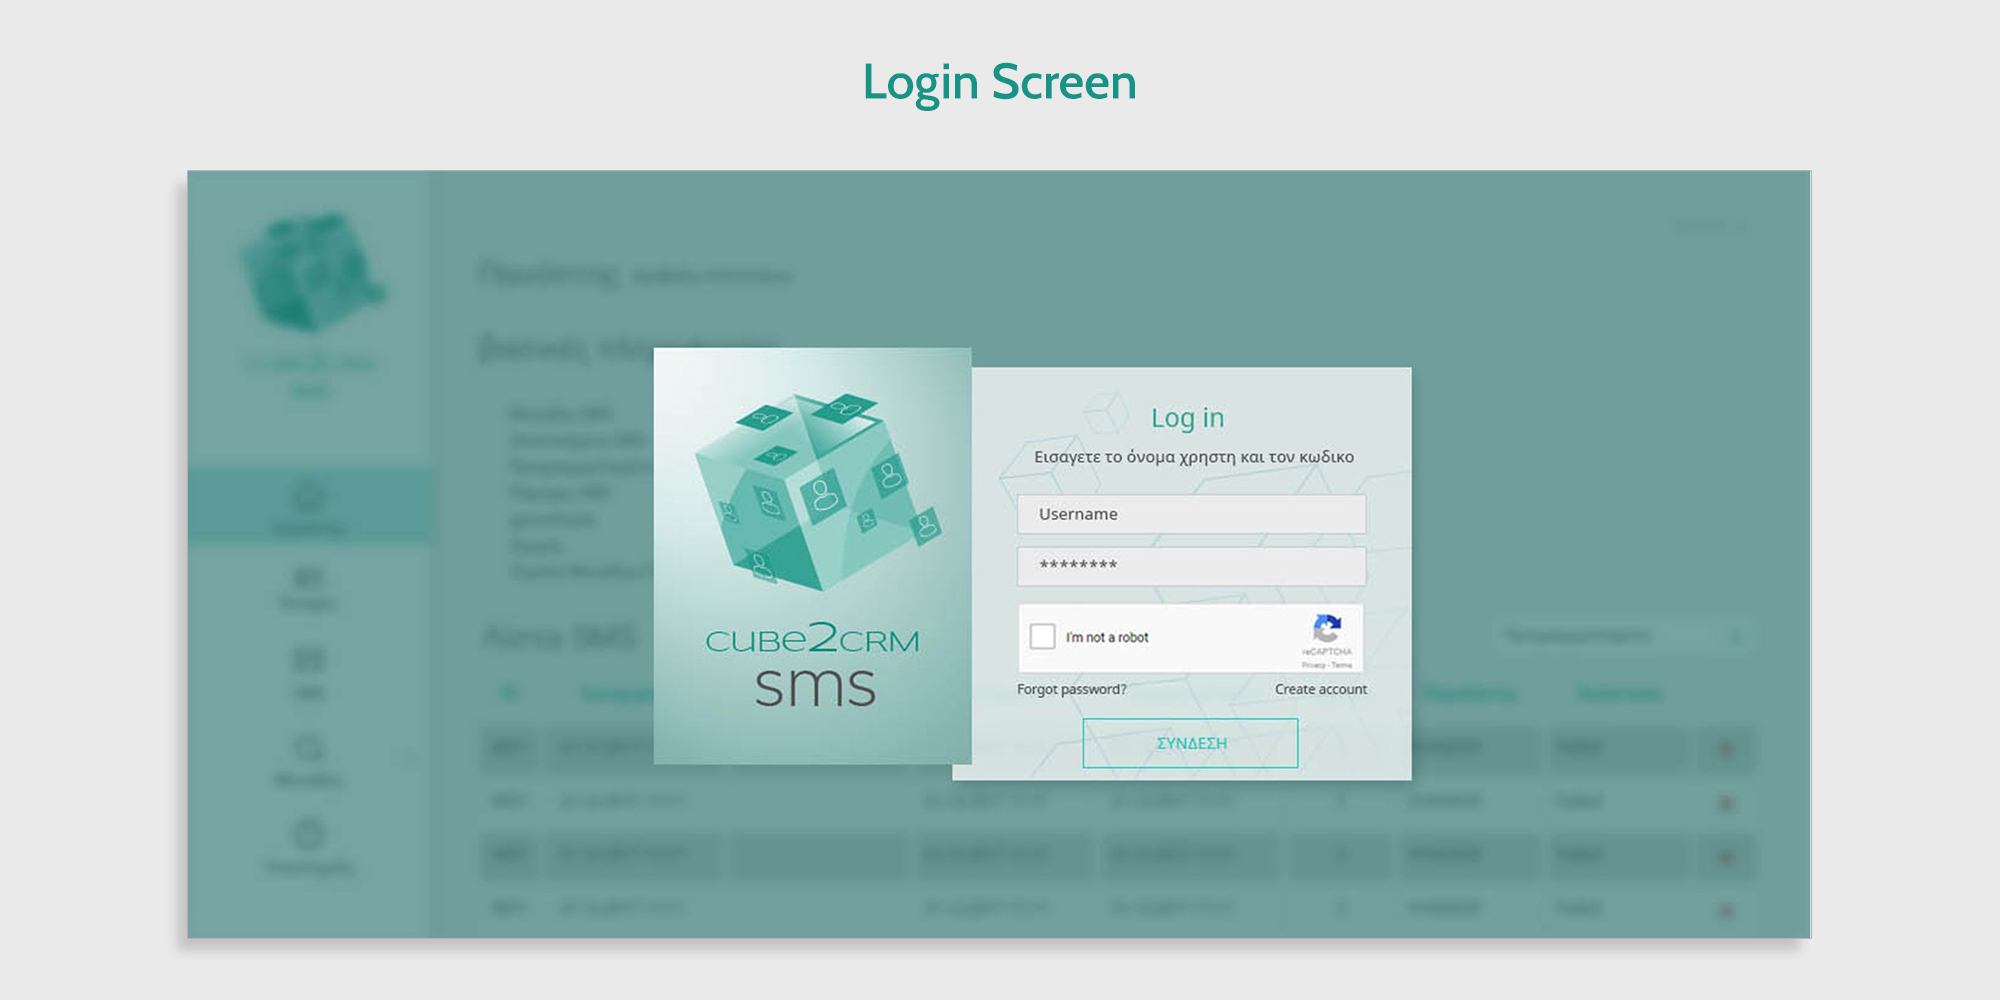2000x1000 pixels.
Task: Open the reCAPTCHA Privacy link
Action: tap(1313, 665)
